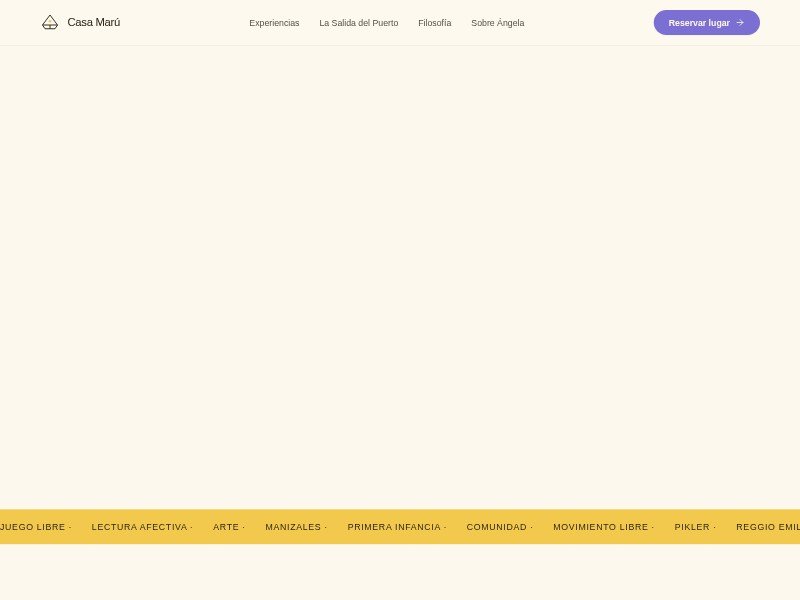Click the LECTURA AFECTIVA tag
This screenshot has width=800, height=600.
[139, 527]
